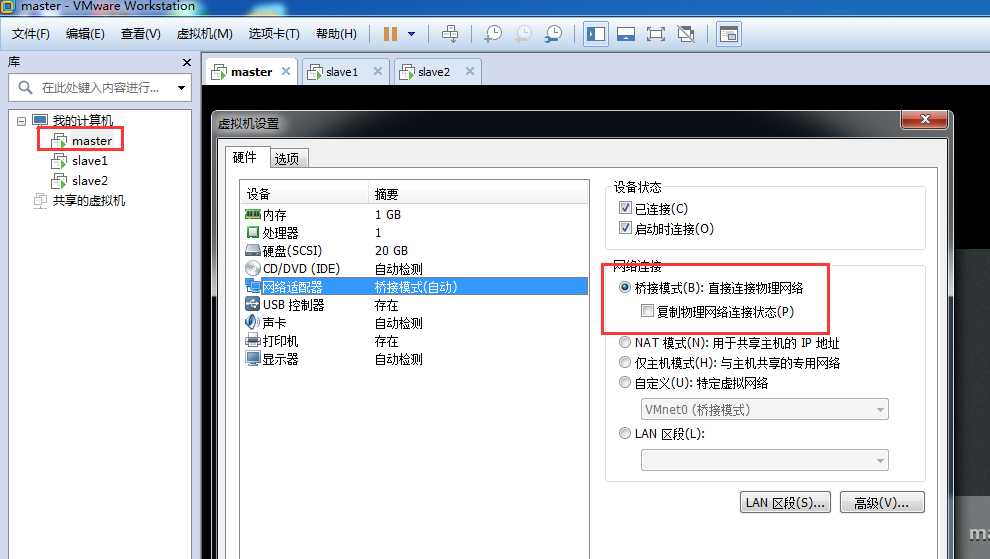Open the 编辑(E) menu
This screenshot has height=559, width=990.
pyautogui.click(x=85, y=33)
